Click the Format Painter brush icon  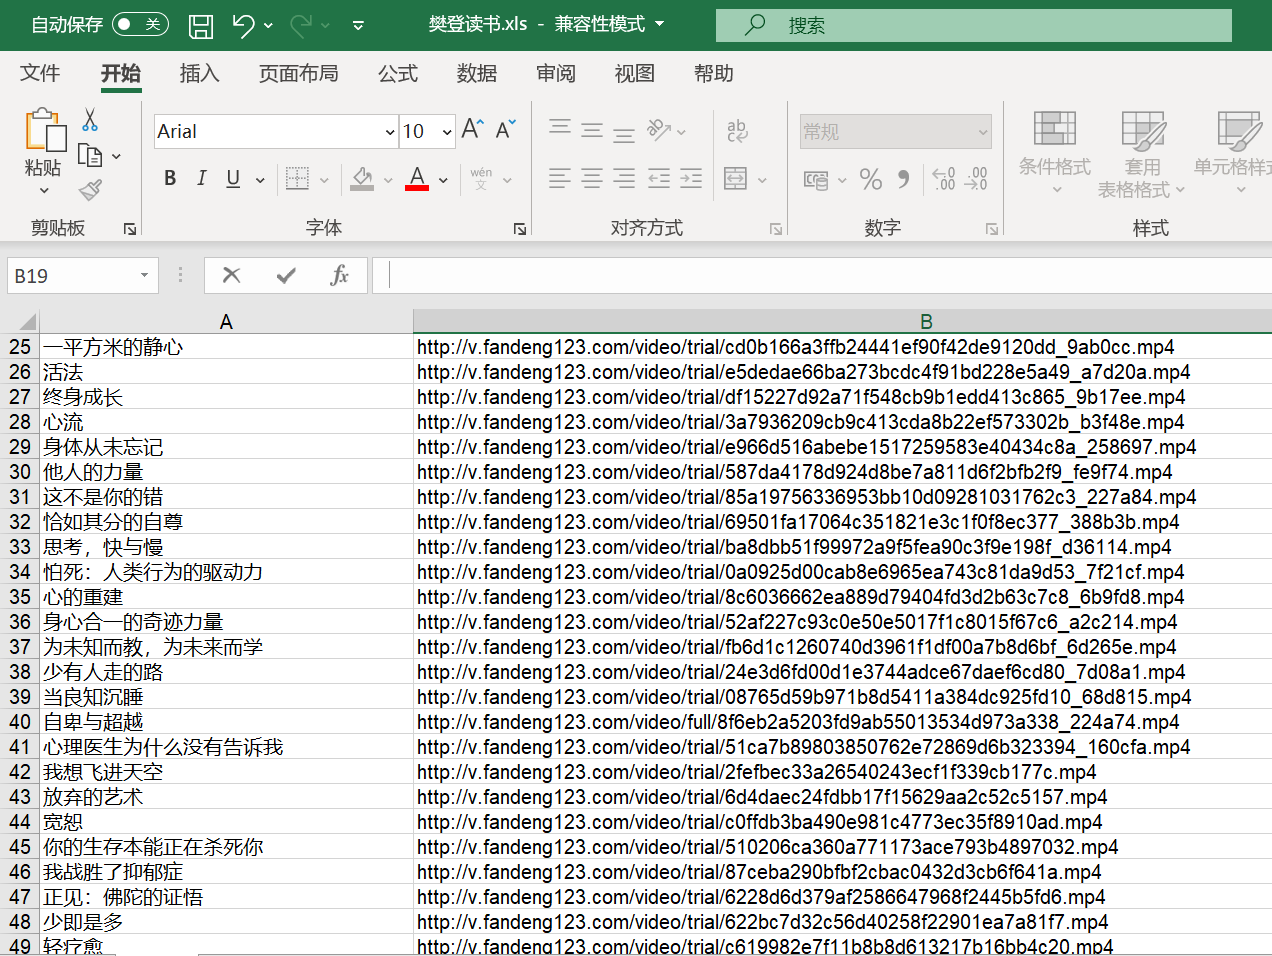[x=90, y=189]
